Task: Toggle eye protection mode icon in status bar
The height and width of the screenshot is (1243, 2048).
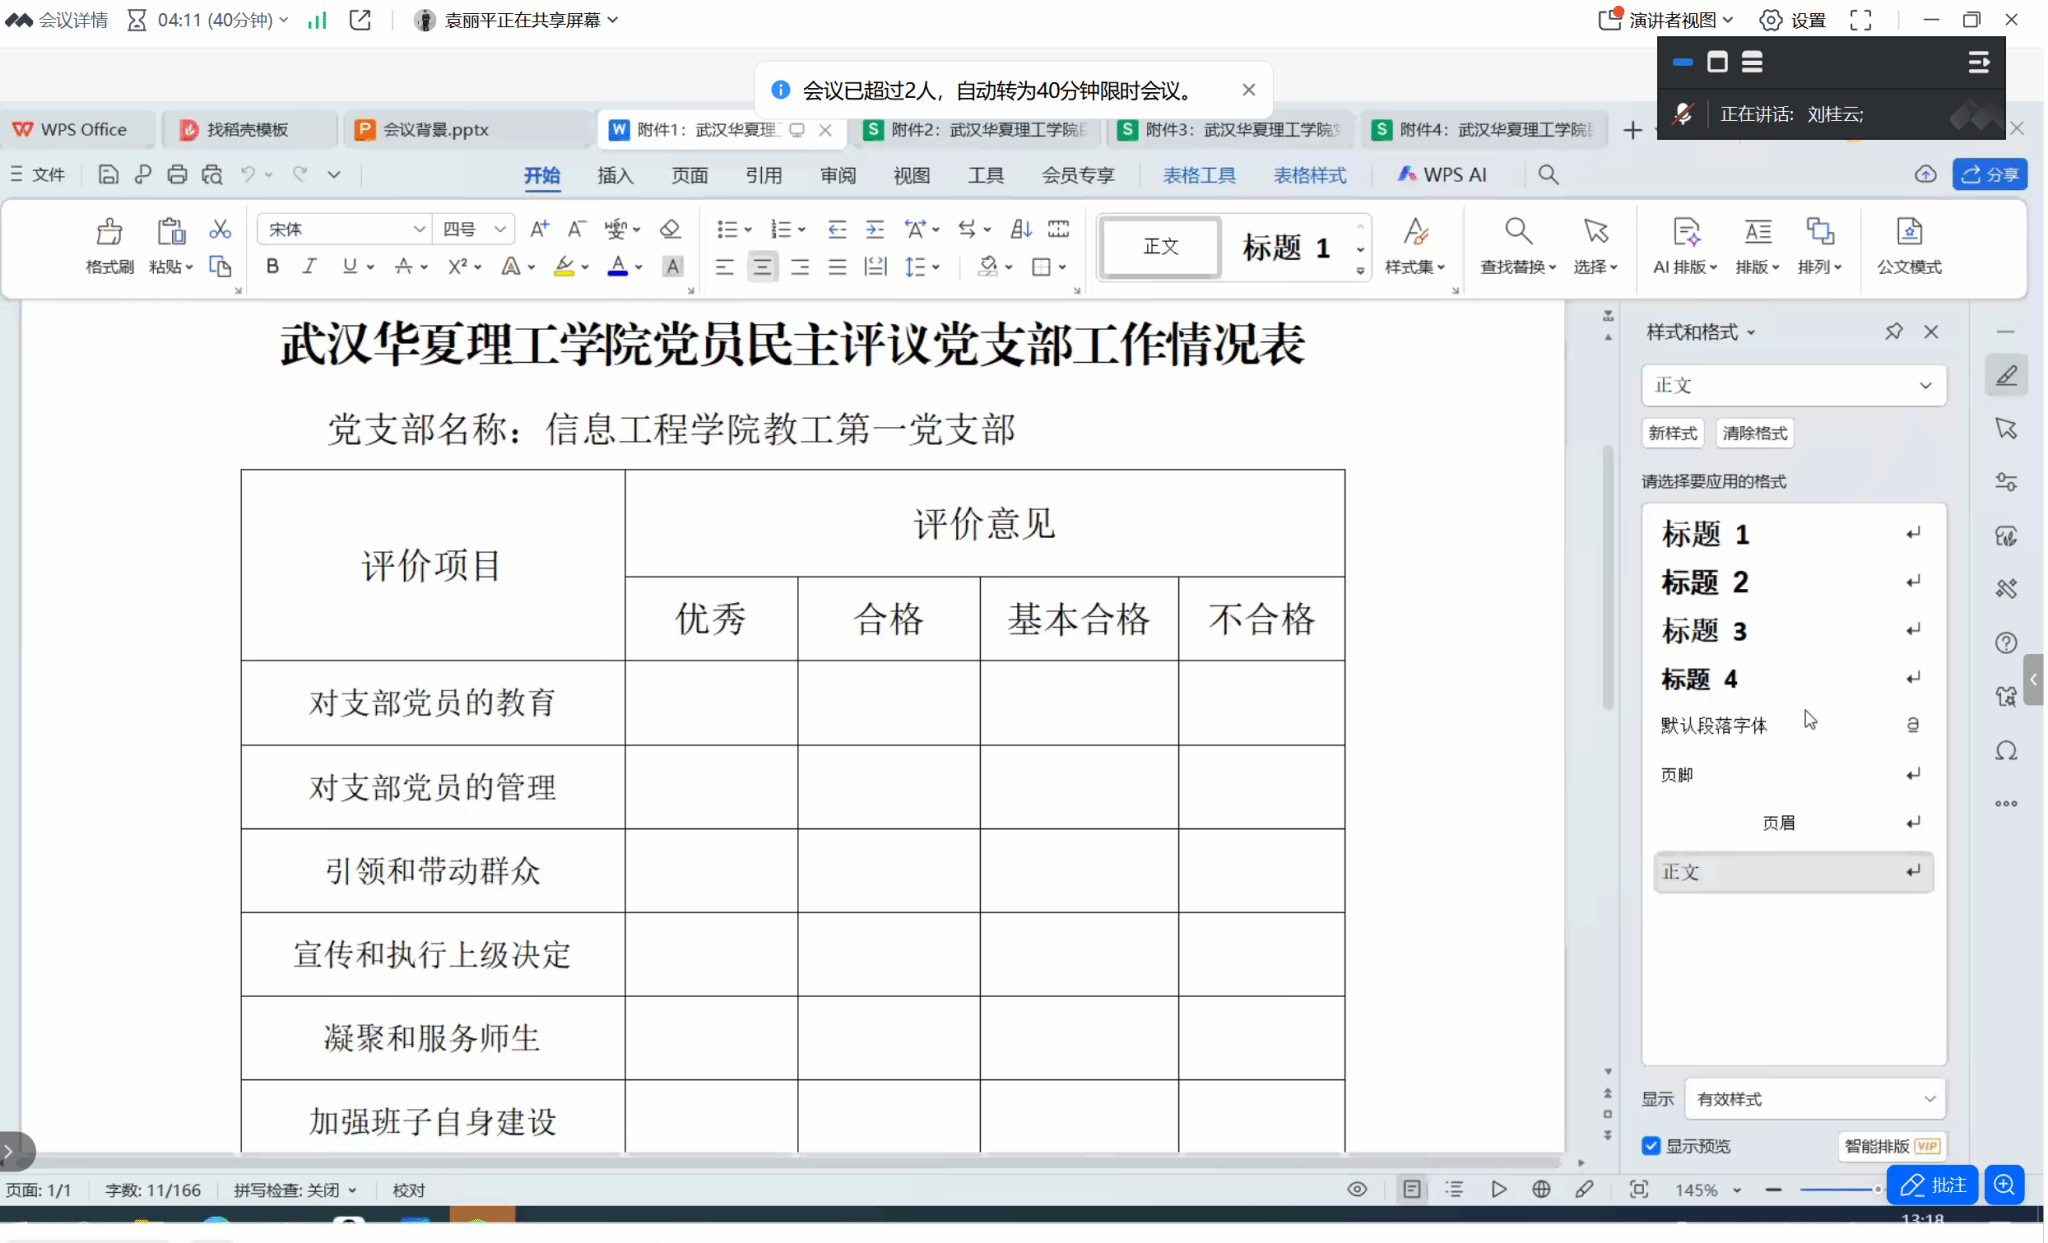Action: tap(1357, 1189)
